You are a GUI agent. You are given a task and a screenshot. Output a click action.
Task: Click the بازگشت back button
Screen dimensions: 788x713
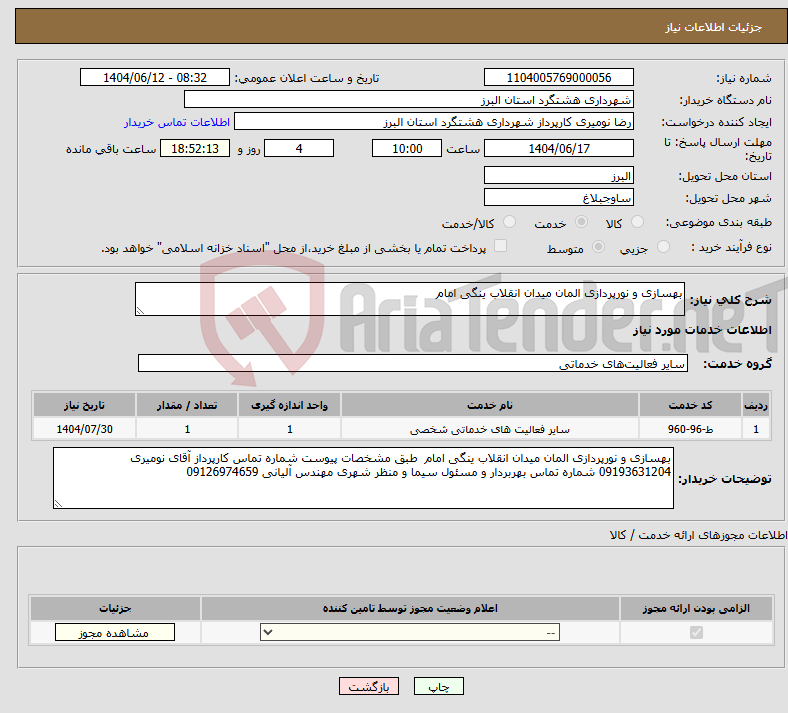(x=369, y=686)
